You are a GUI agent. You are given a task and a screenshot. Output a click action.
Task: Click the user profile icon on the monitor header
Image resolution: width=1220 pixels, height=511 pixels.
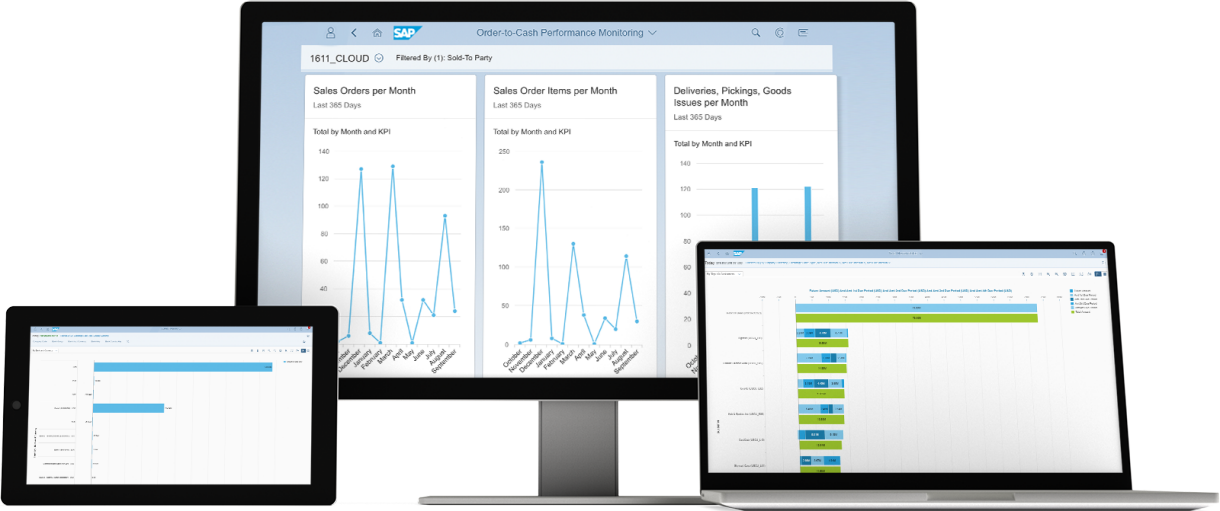tap(331, 33)
